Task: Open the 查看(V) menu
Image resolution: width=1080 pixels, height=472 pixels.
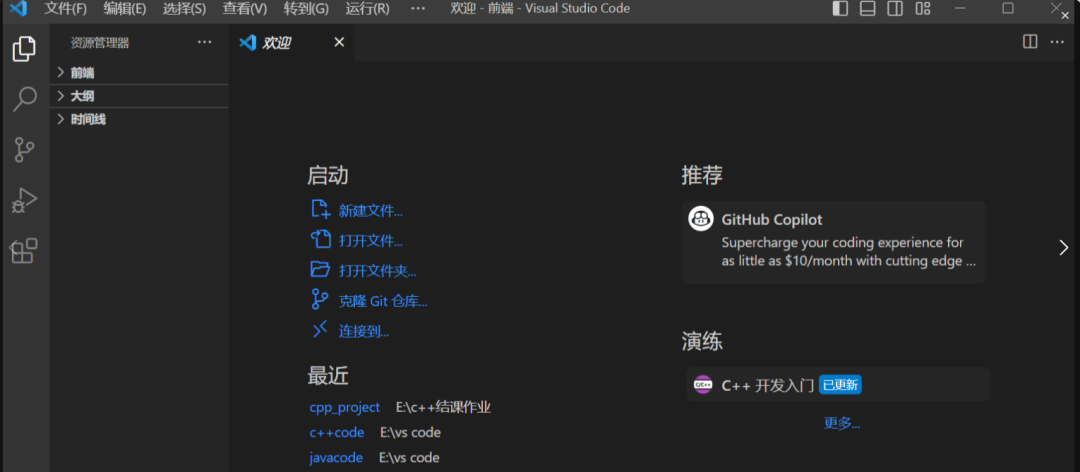Action: (245, 9)
